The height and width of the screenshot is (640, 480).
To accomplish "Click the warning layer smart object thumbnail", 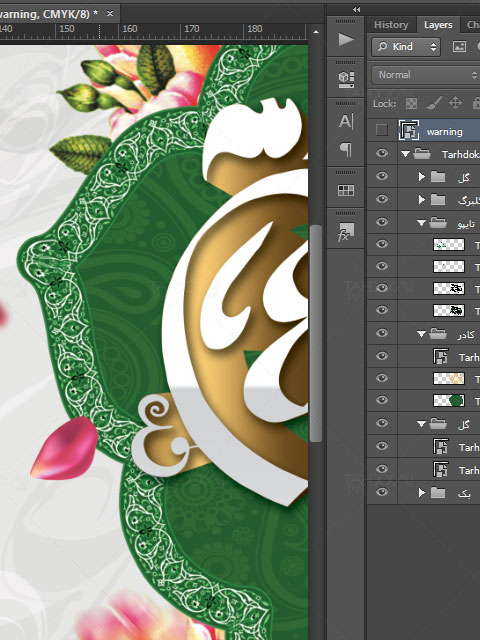I will point(409,131).
